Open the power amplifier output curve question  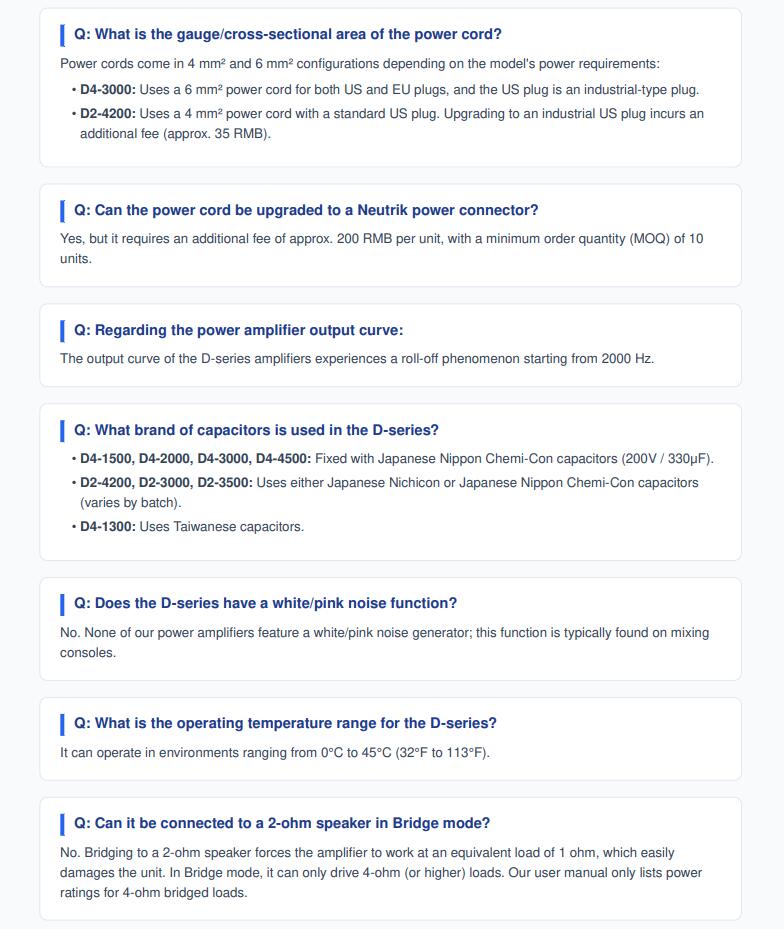tap(238, 331)
